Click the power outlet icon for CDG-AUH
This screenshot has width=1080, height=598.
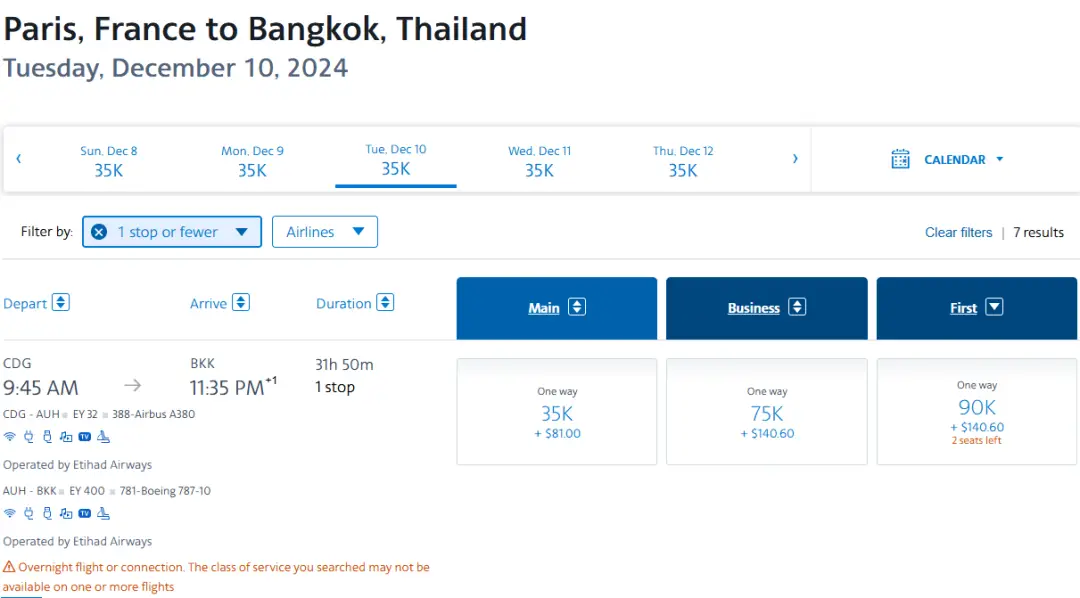click(28, 436)
